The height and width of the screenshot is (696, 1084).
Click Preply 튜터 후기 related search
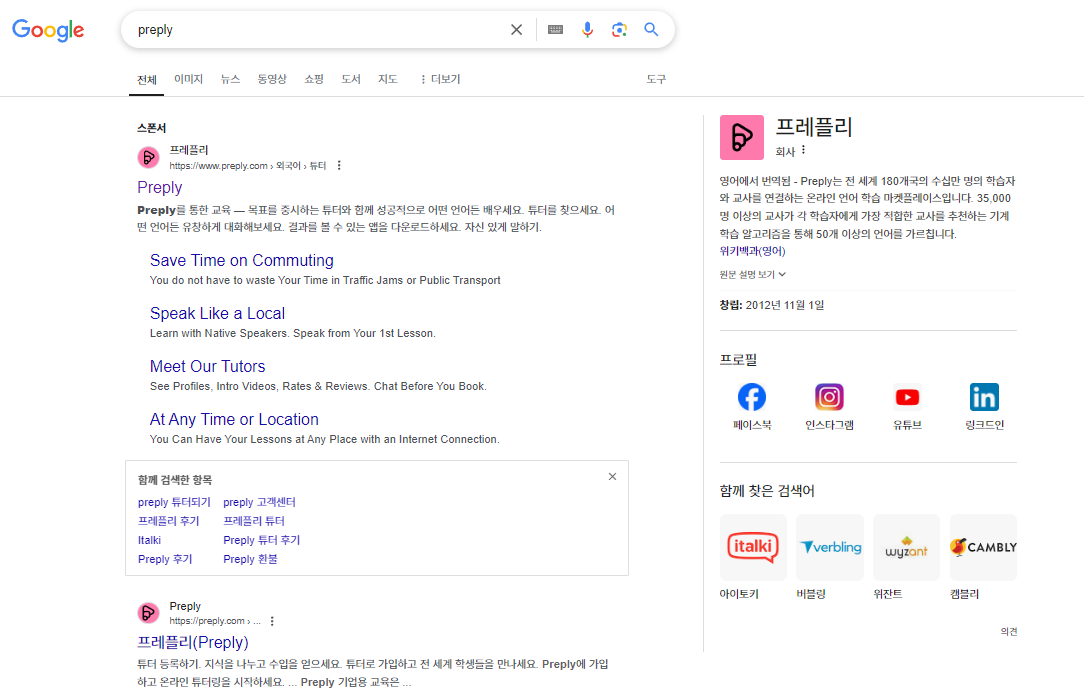point(261,540)
